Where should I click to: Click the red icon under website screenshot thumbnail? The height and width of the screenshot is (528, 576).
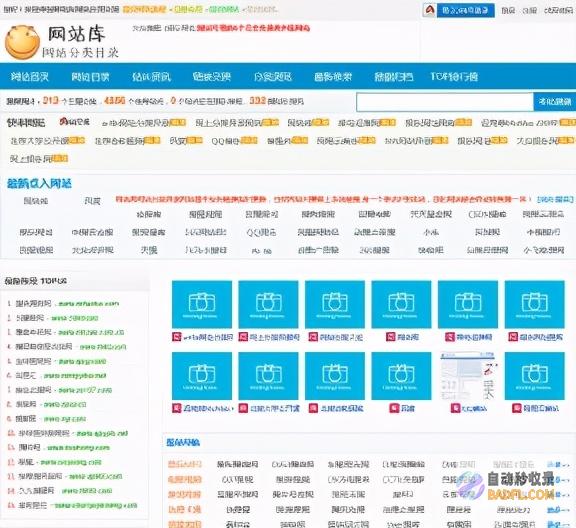(456, 408)
